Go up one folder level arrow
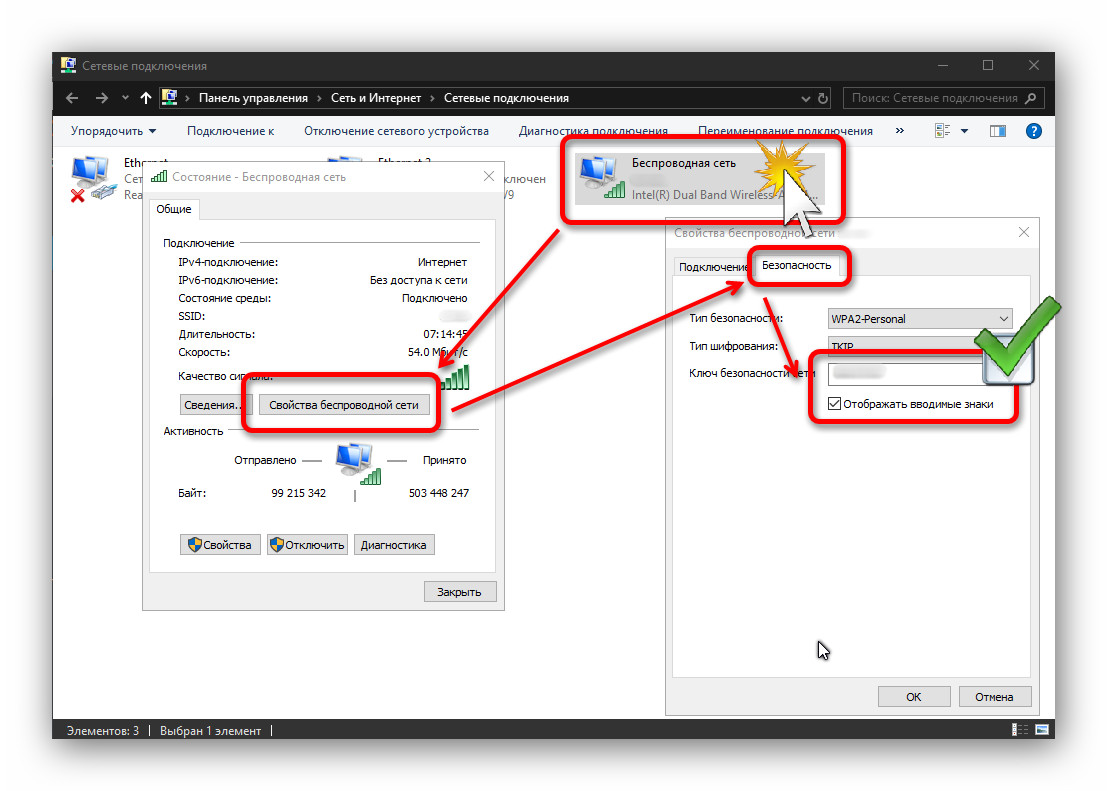 [x=145, y=98]
